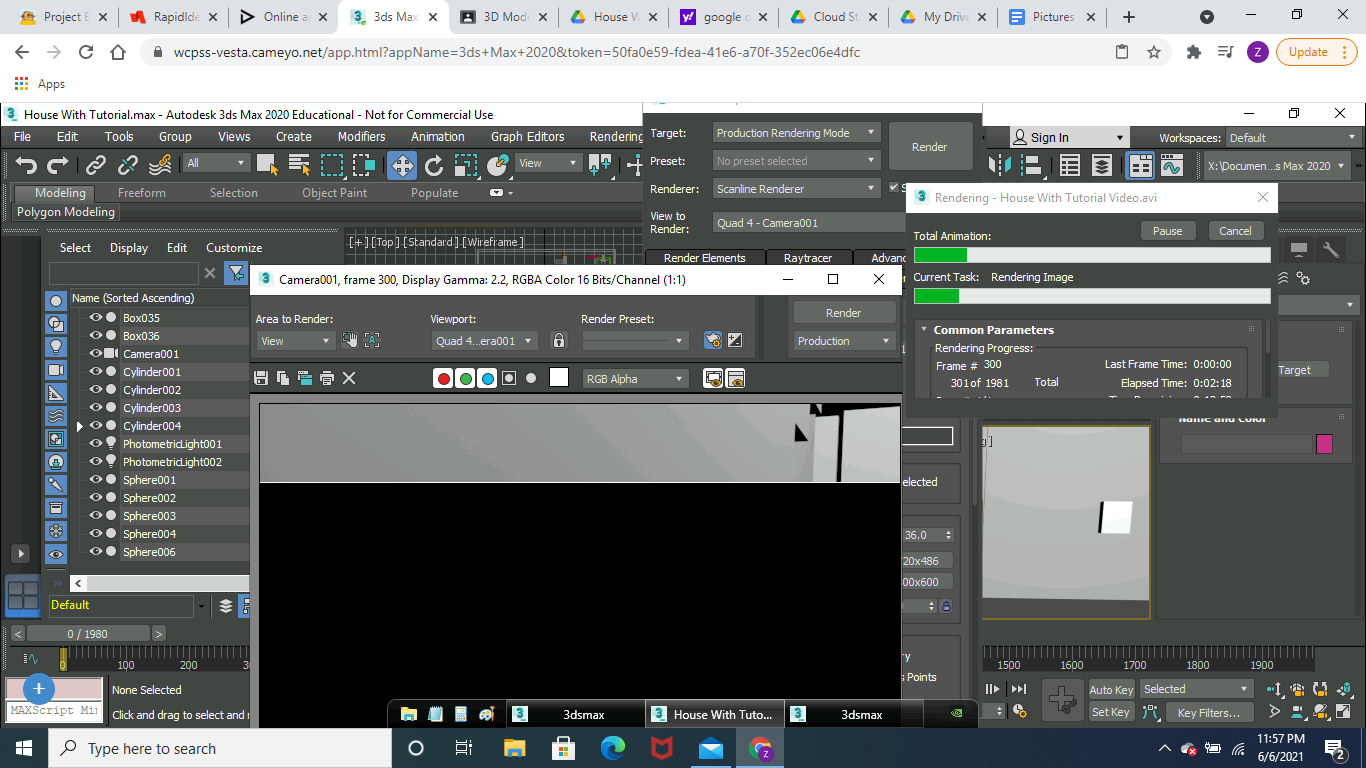
Task: Save rendered image via disk icon
Action: tap(261, 378)
